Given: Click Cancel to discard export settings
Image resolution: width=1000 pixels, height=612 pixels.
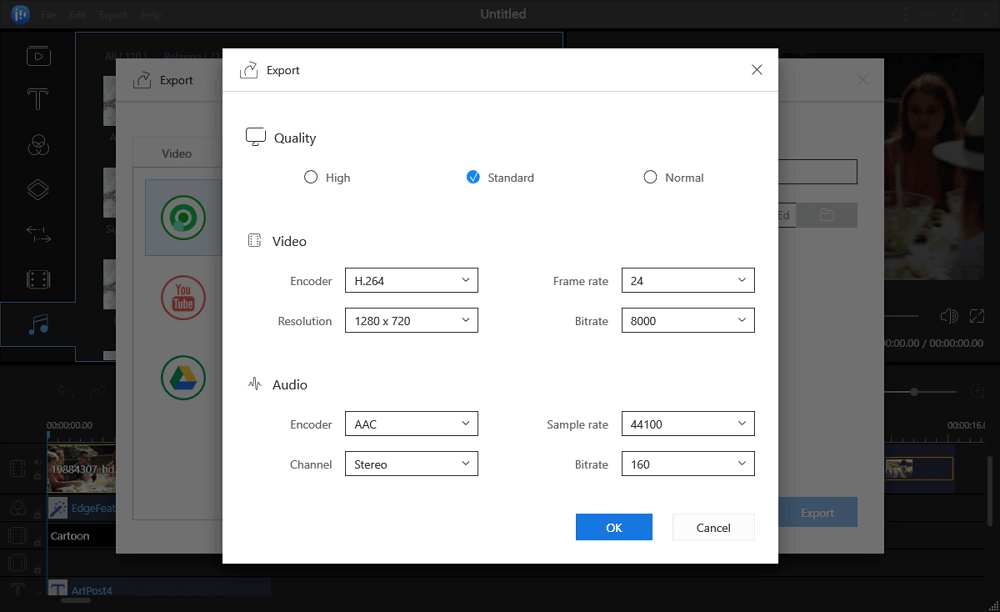Looking at the screenshot, I should tap(713, 527).
